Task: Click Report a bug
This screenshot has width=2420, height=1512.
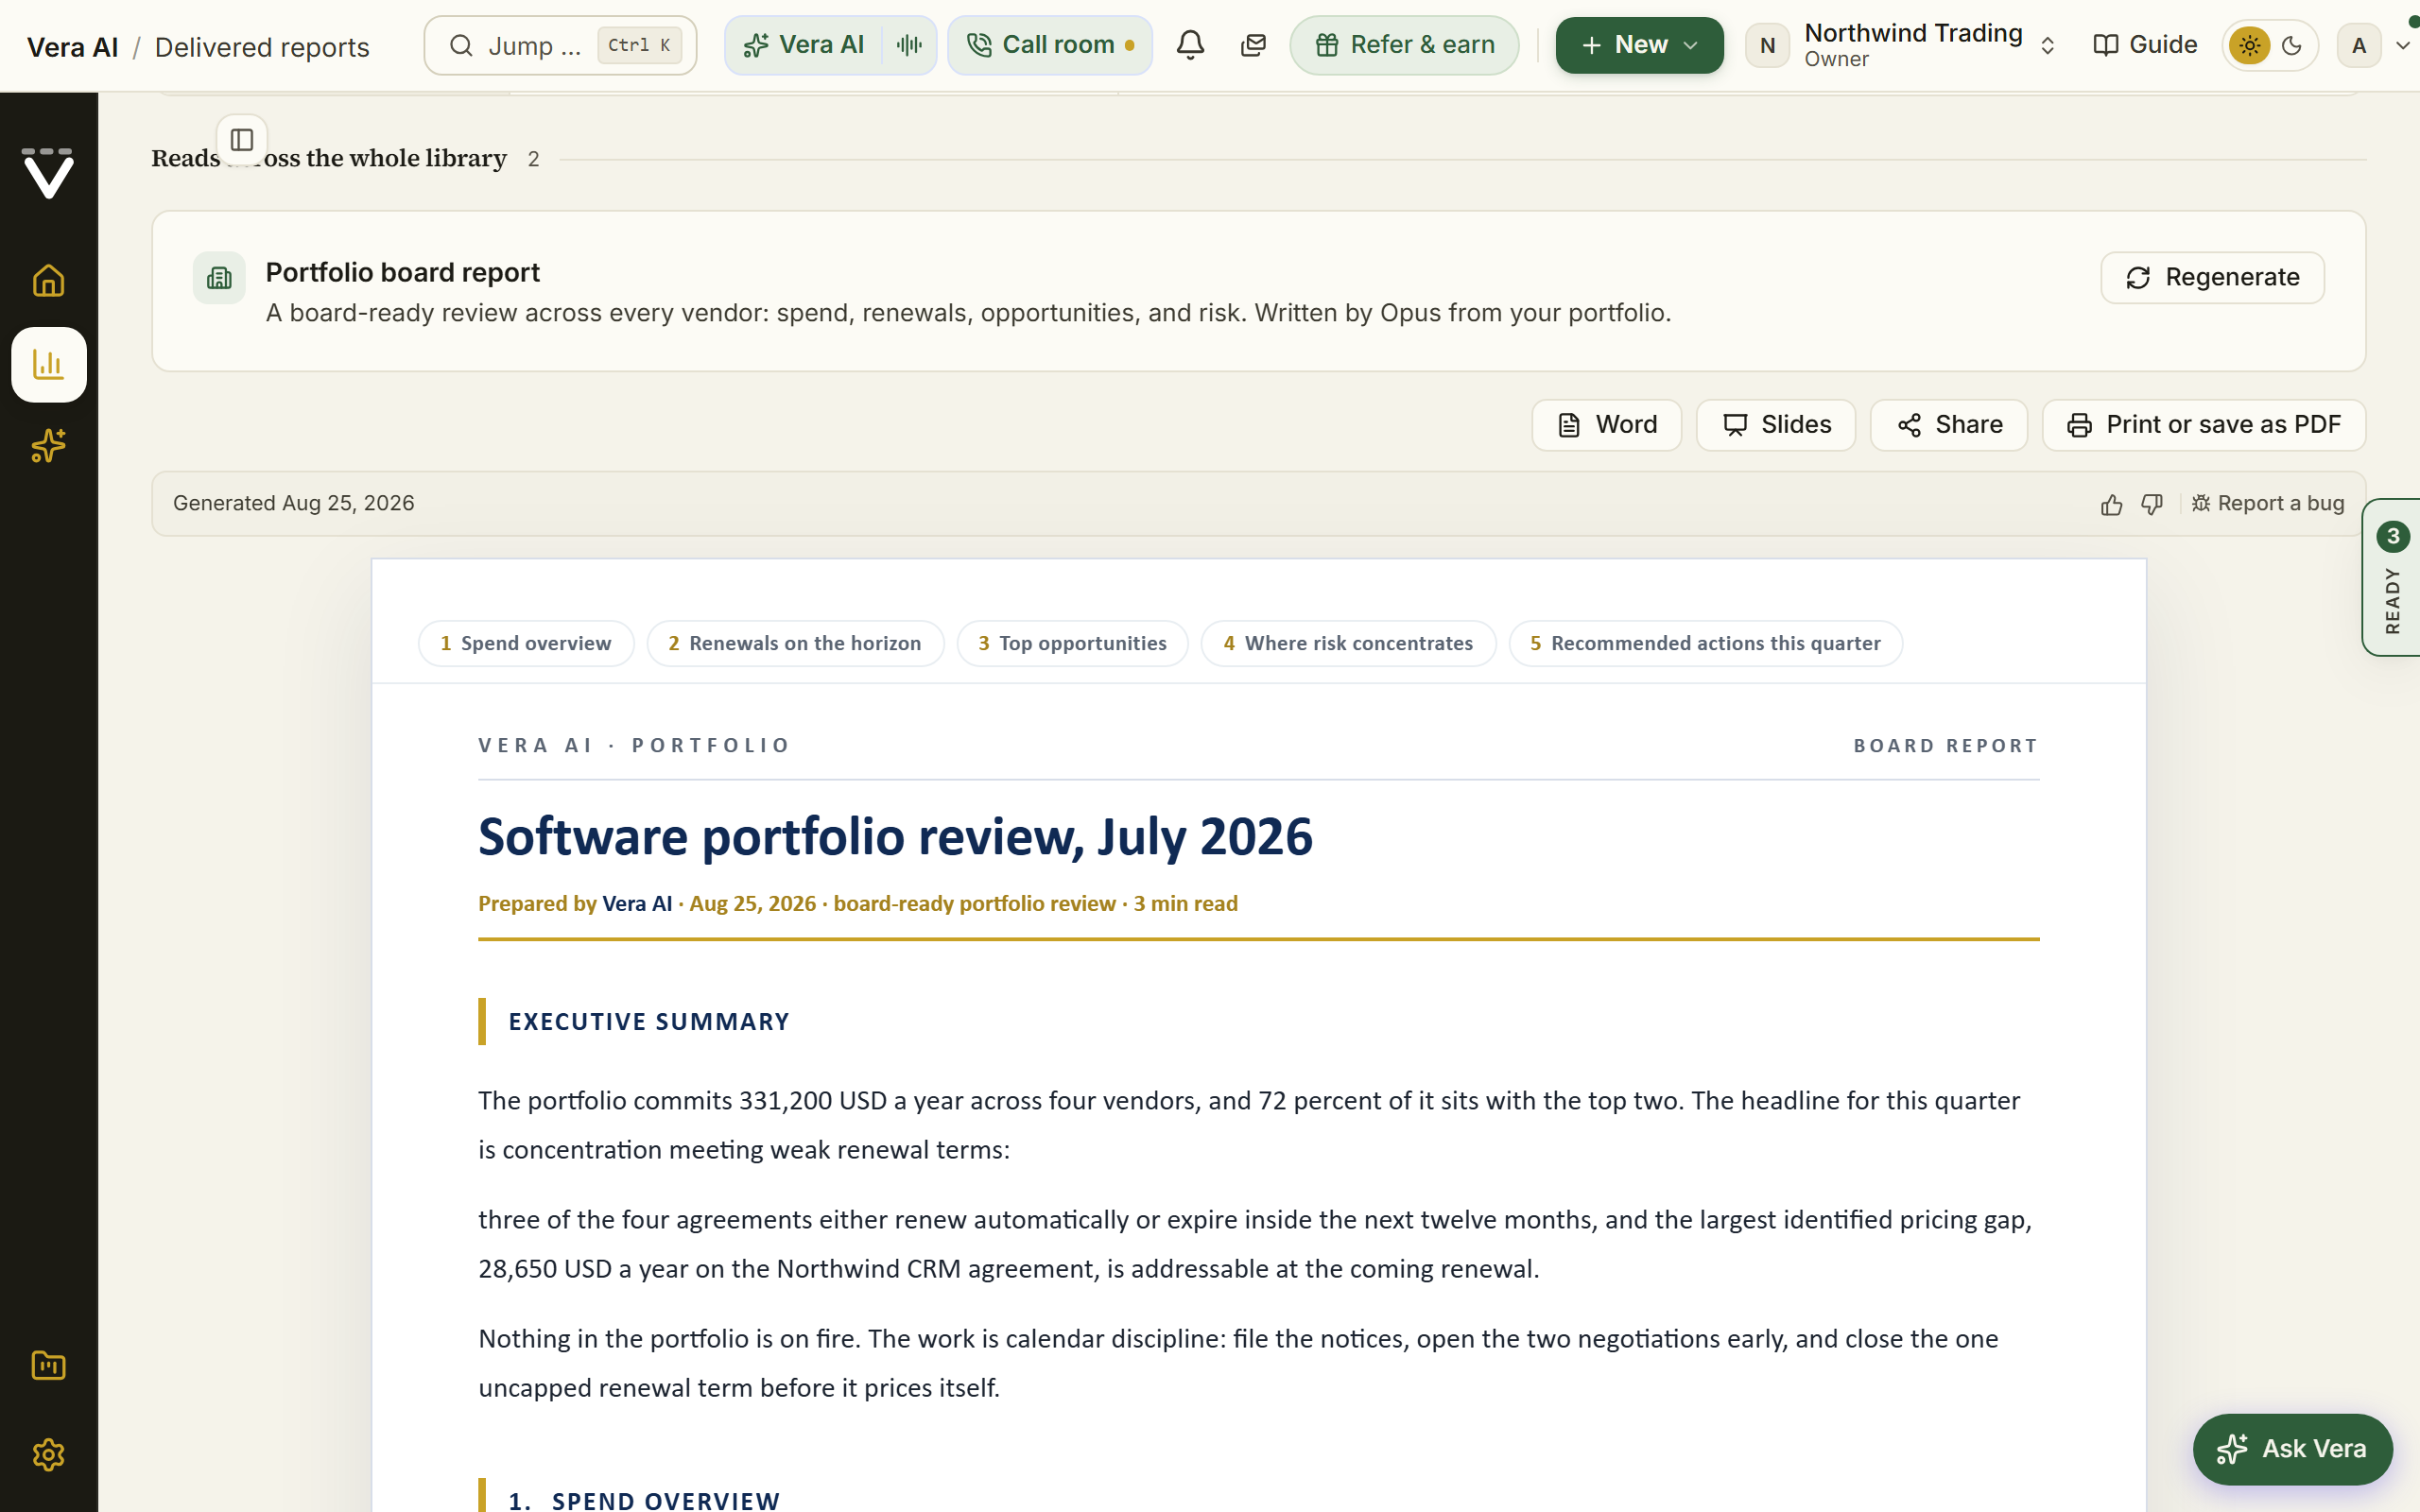Action: [x=2267, y=503]
